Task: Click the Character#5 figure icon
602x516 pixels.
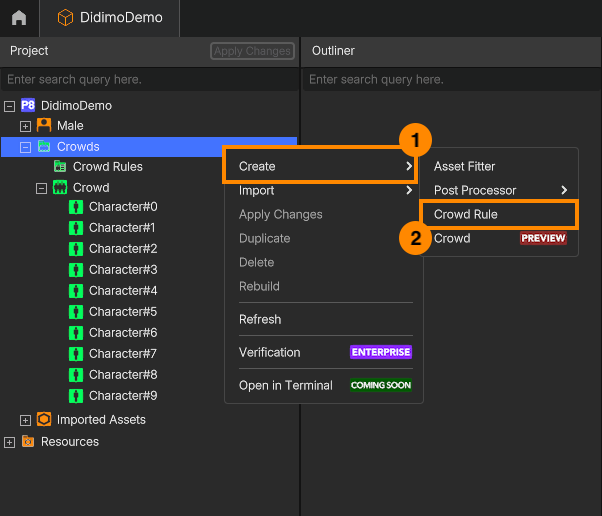Action: click(76, 312)
